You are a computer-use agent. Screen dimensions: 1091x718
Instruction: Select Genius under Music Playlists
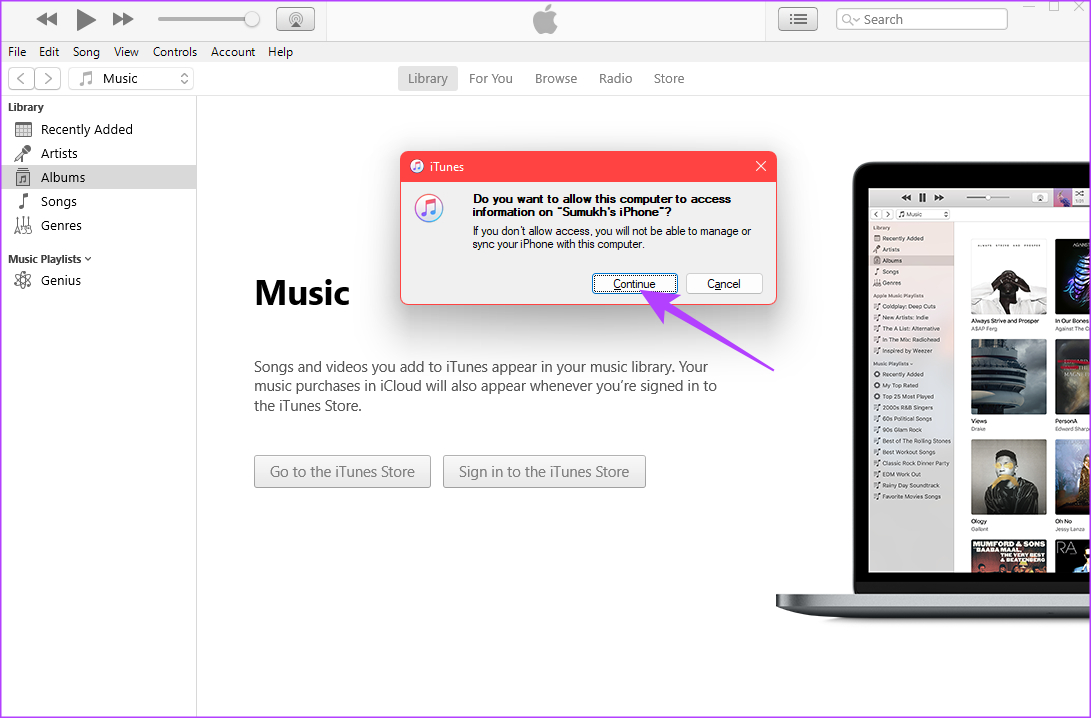click(61, 280)
